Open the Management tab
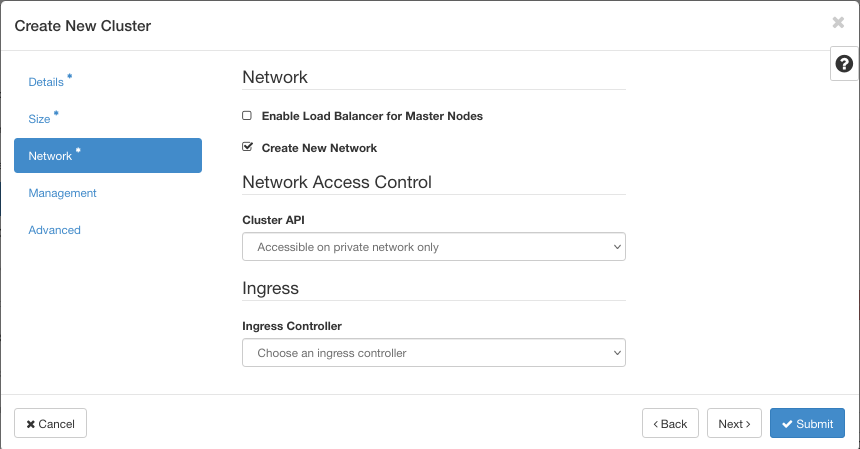 click(62, 193)
